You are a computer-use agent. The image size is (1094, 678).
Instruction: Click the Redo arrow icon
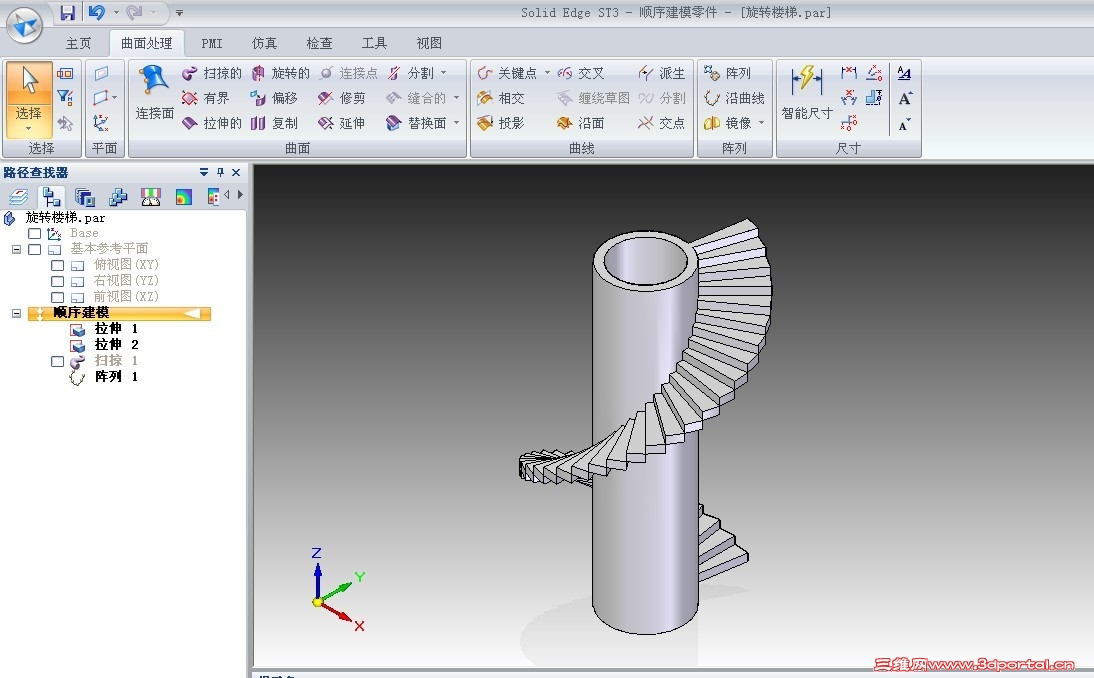tap(134, 13)
